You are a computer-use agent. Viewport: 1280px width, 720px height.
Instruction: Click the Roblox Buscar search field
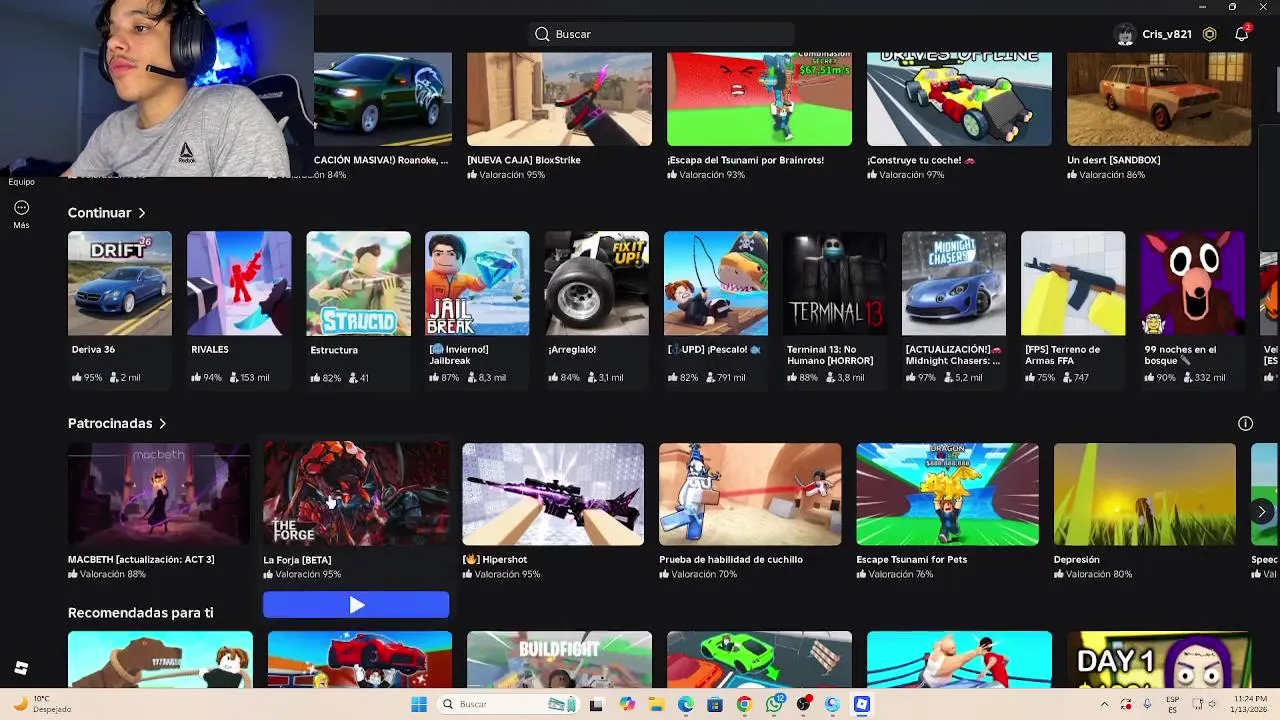[x=661, y=34]
